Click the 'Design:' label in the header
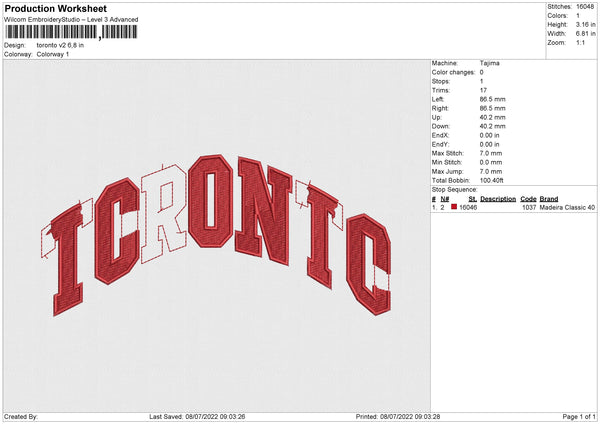The height and width of the screenshot is (424, 600). (15, 45)
